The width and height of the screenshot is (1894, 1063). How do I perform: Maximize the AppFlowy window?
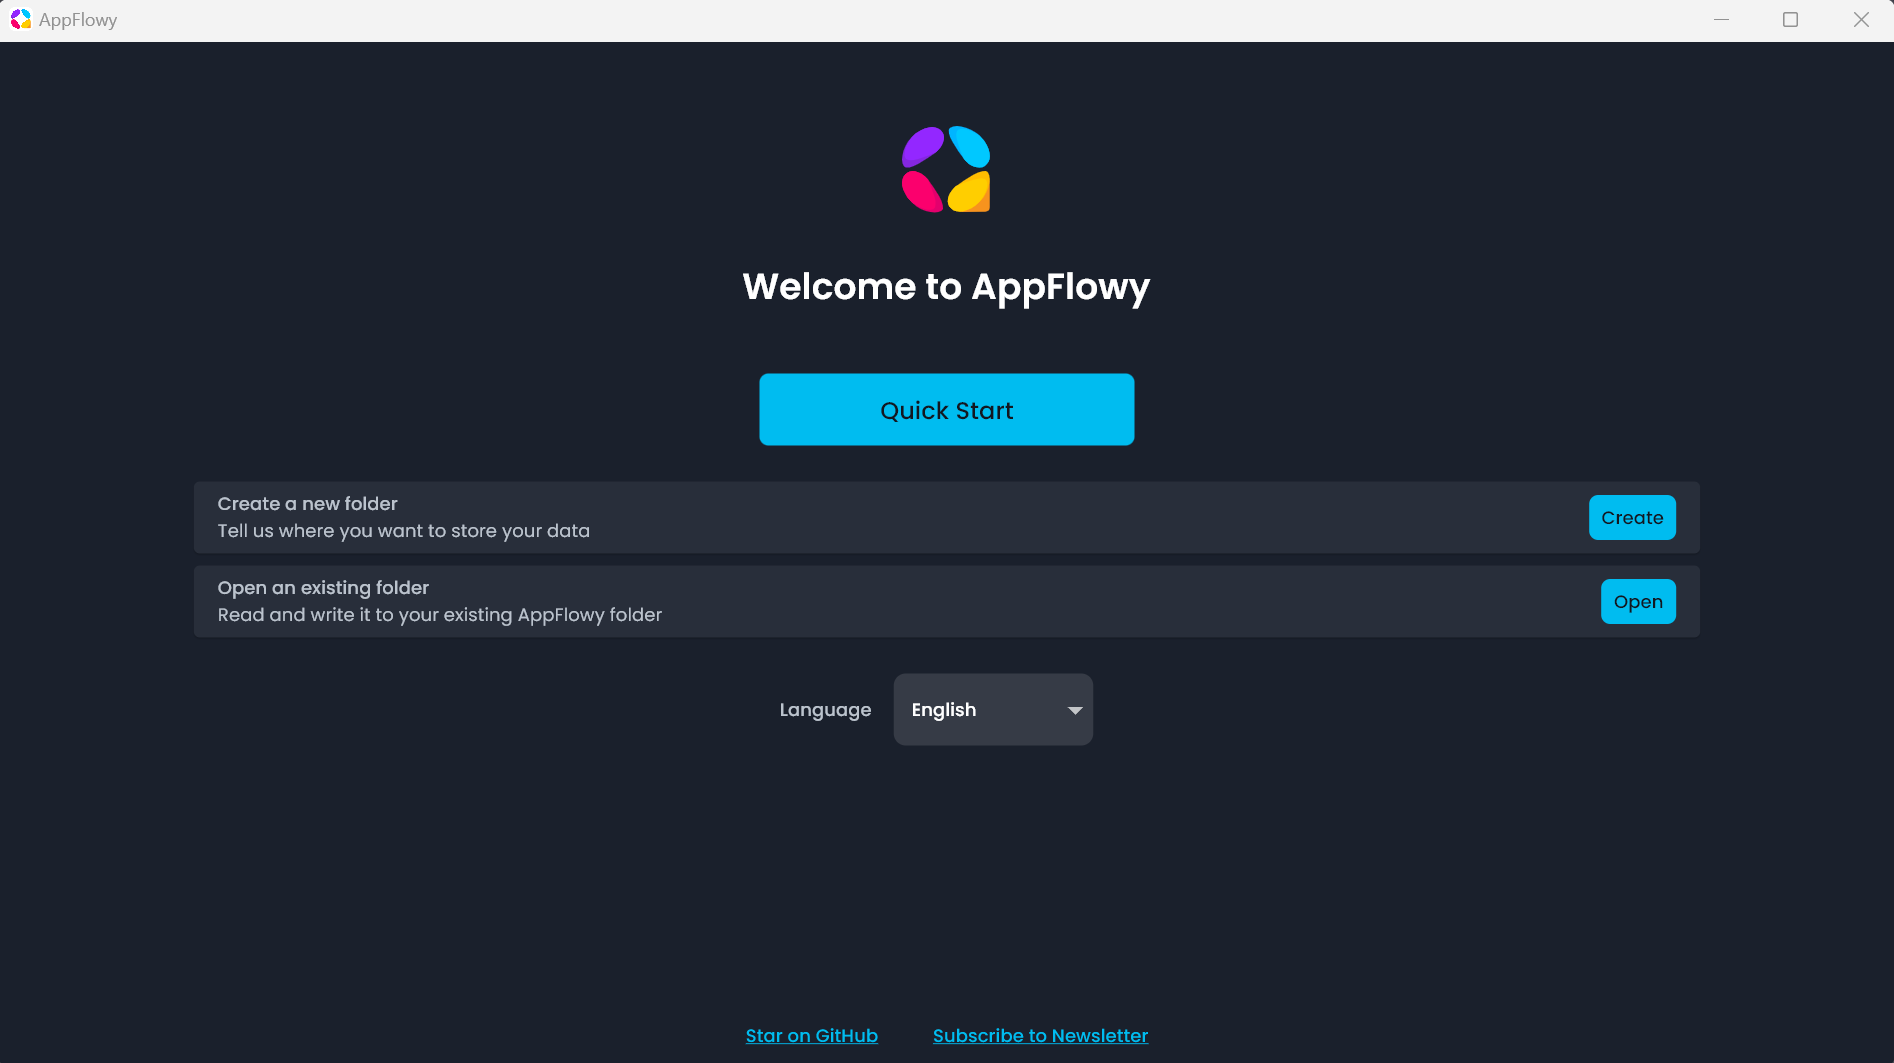click(x=1791, y=20)
